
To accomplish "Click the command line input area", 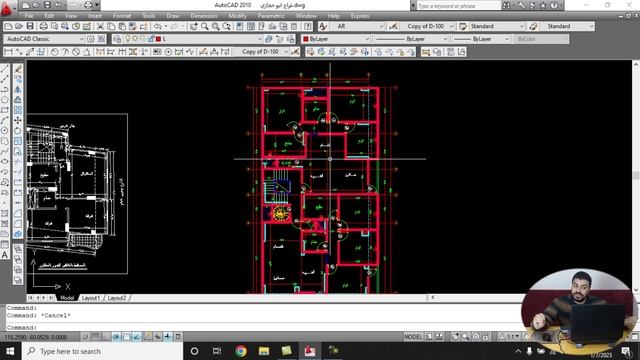I will click(x=263, y=327).
